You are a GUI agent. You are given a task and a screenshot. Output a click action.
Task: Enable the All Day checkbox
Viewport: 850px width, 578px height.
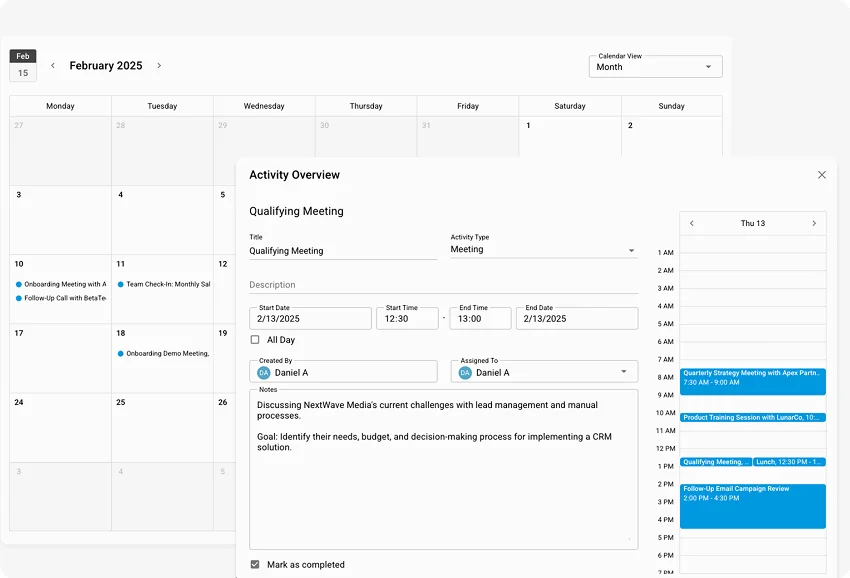(x=255, y=340)
